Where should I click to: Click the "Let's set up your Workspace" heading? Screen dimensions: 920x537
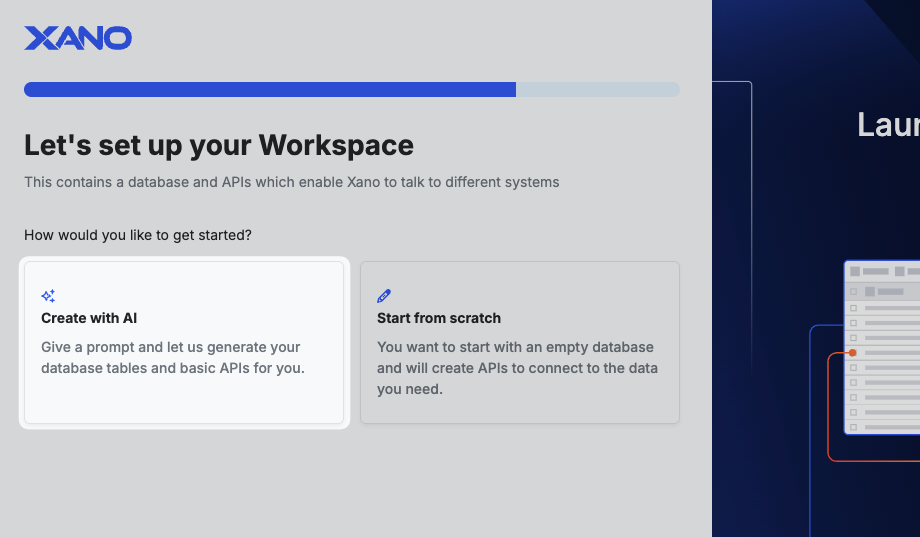219,146
